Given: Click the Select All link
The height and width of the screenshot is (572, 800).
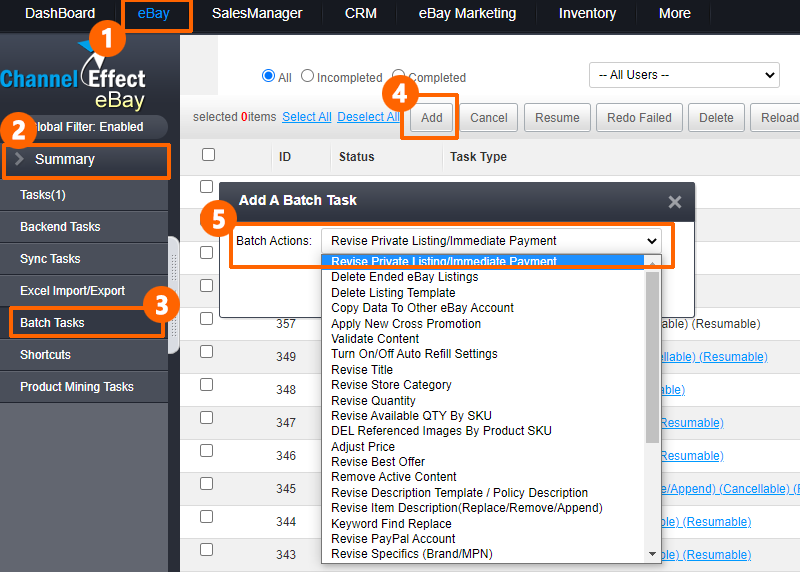Looking at the screenshot, I should [x=307, y=117].
